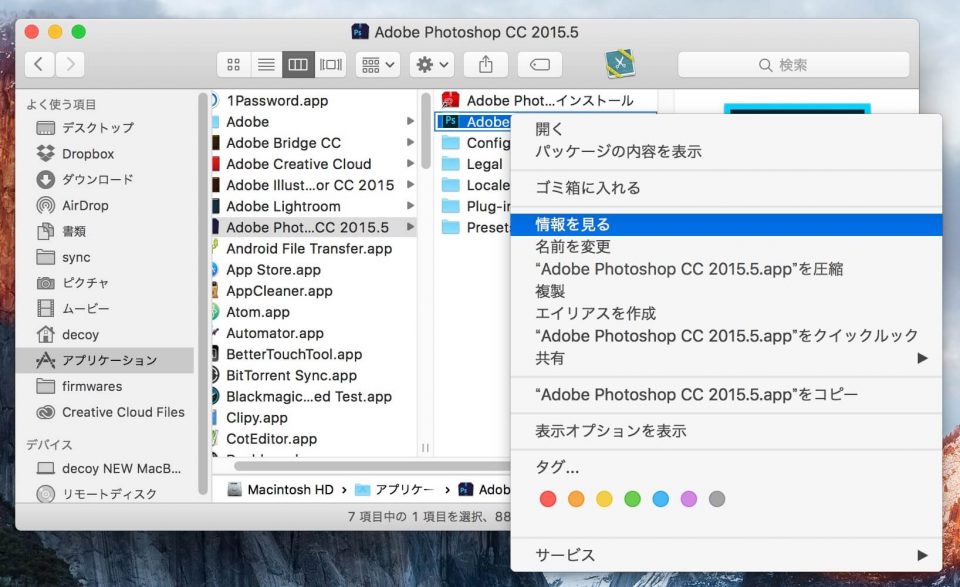Viewport: 960px width, 587px height.
Task: Expand the Adobe Lightroom folder arrow
Action: point(410,206)
